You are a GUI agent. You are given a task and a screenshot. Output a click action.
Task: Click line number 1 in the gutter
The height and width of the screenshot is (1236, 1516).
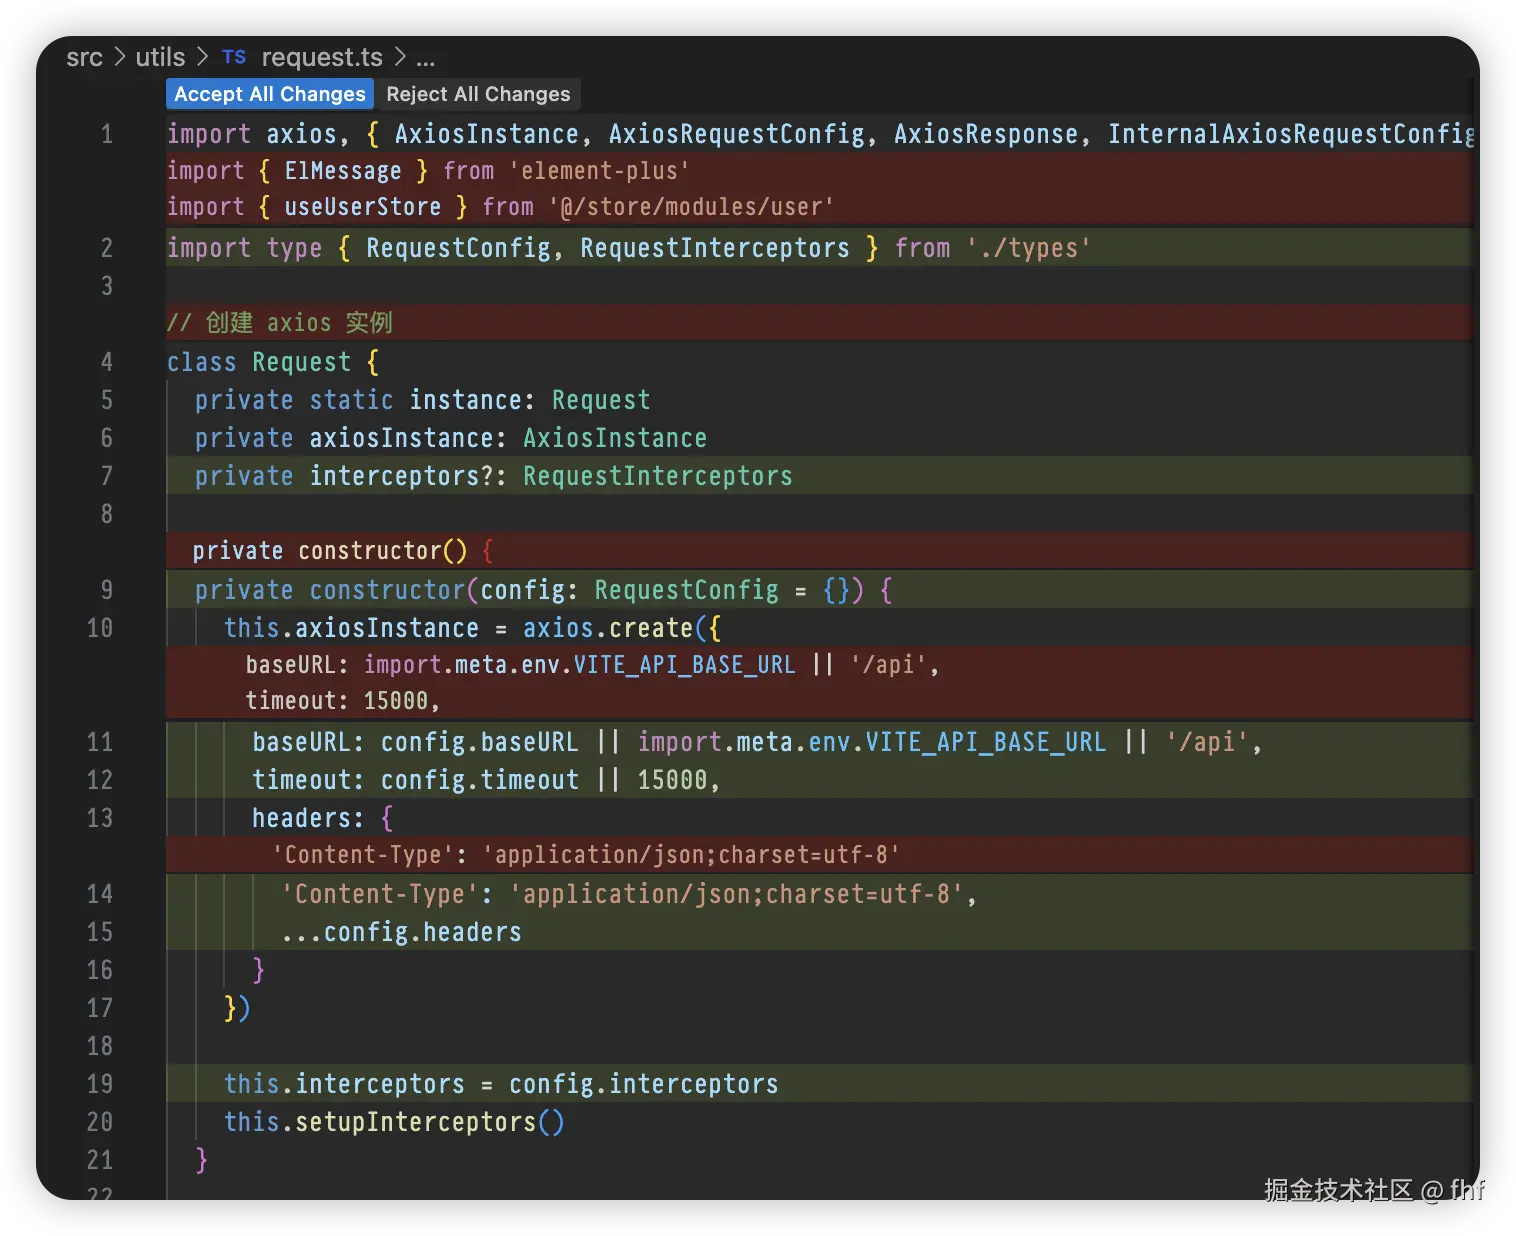click(x=107, y=134)
